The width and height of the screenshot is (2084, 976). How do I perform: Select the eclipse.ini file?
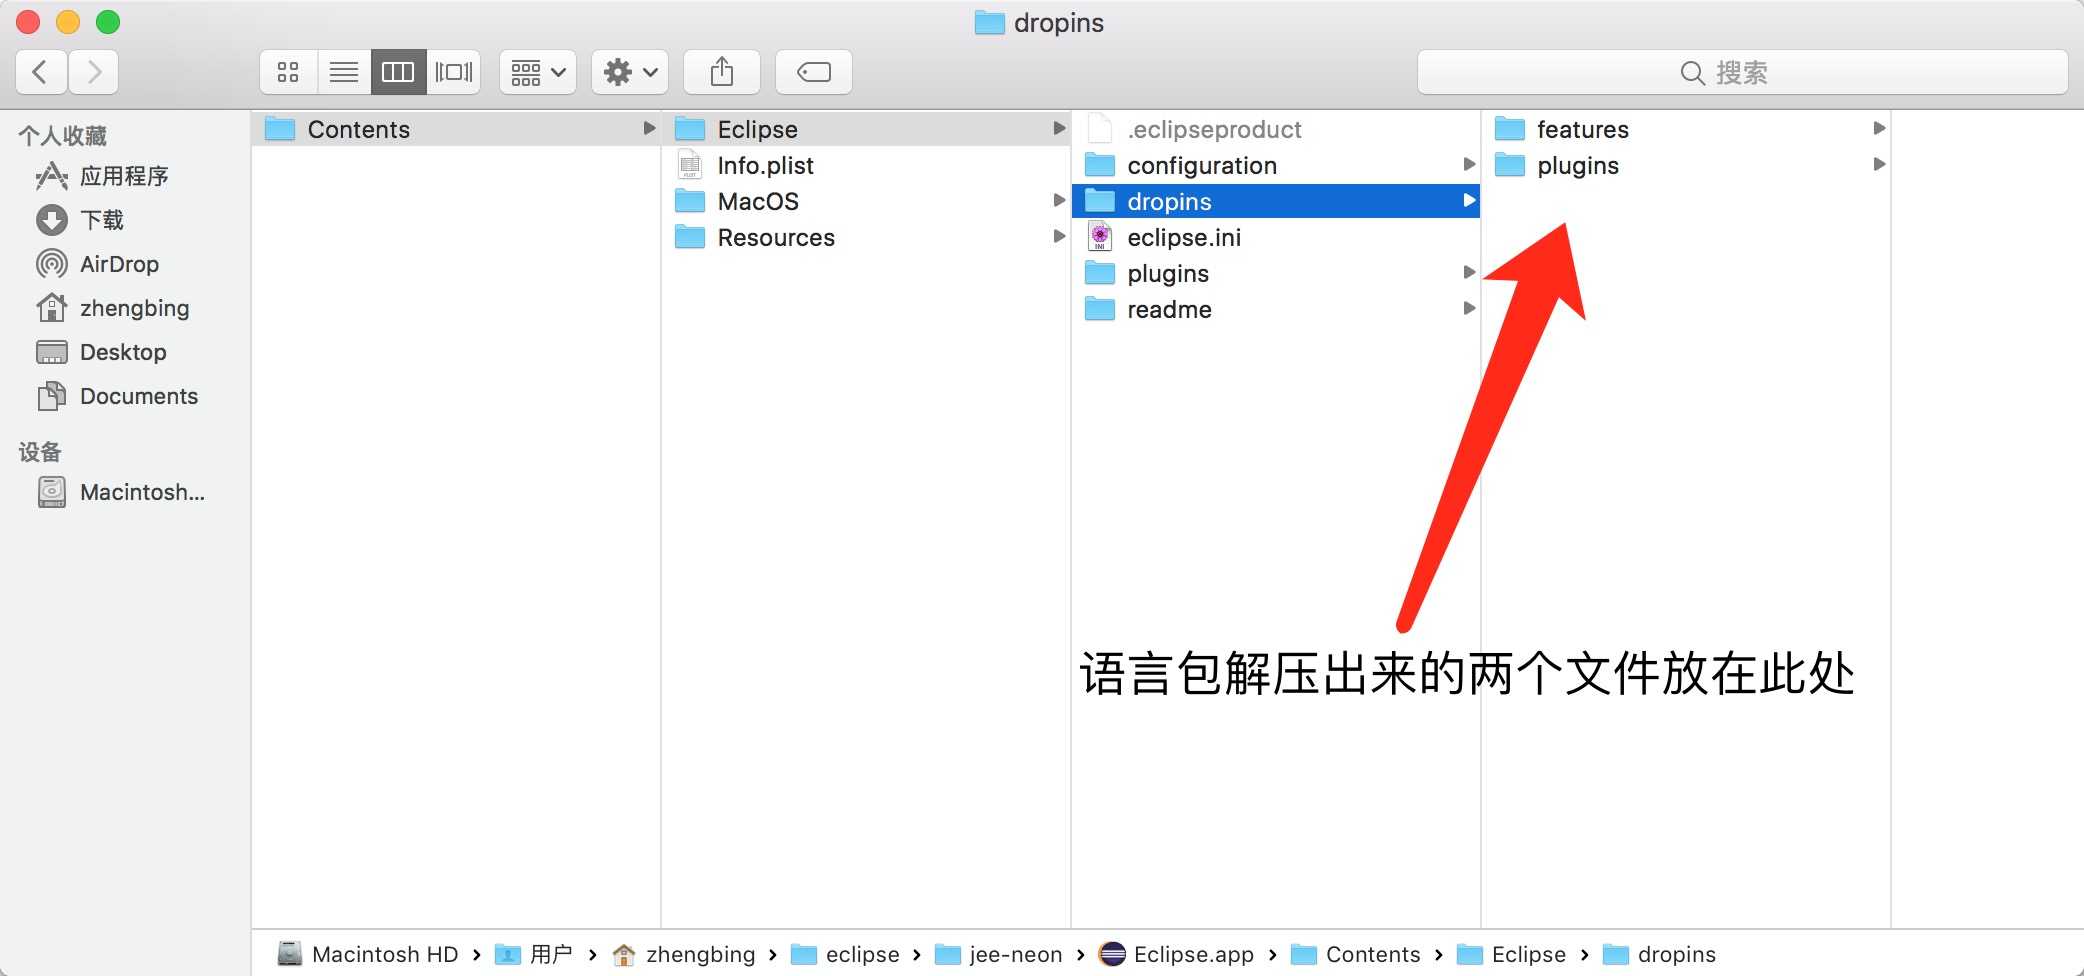tap(1276, 237)
